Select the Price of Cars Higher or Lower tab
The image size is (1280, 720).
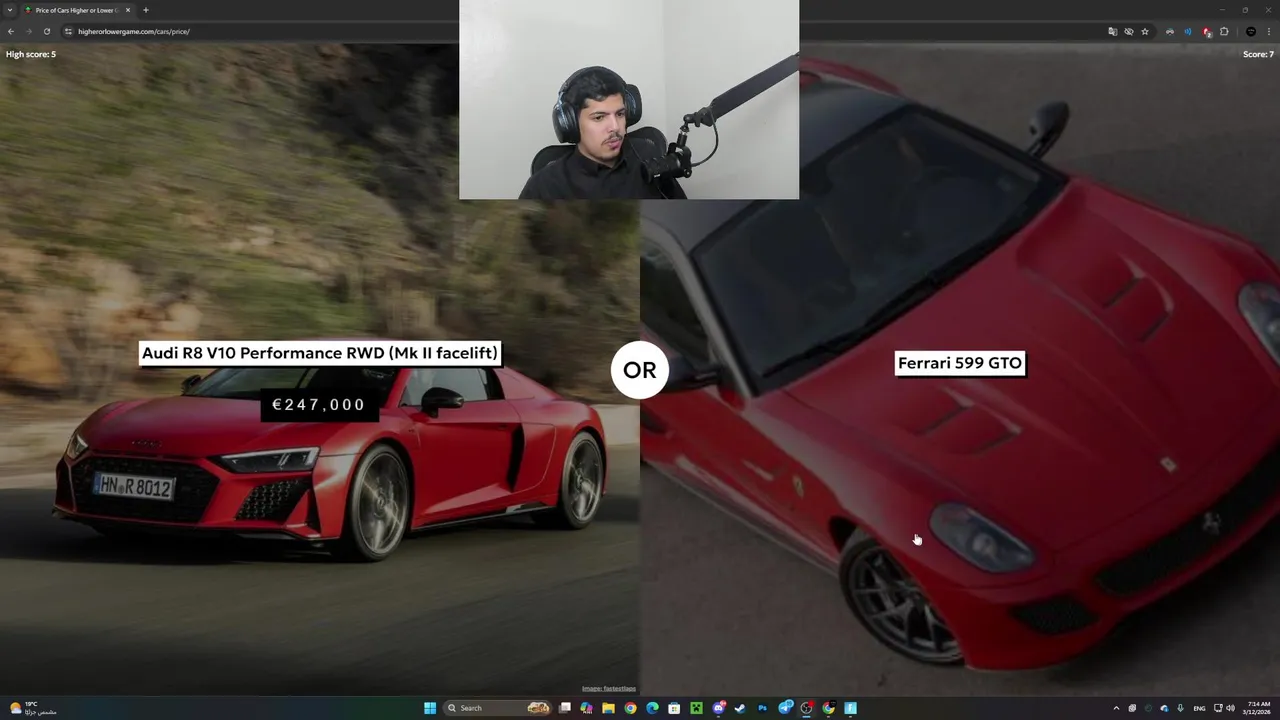click(77, 10)
